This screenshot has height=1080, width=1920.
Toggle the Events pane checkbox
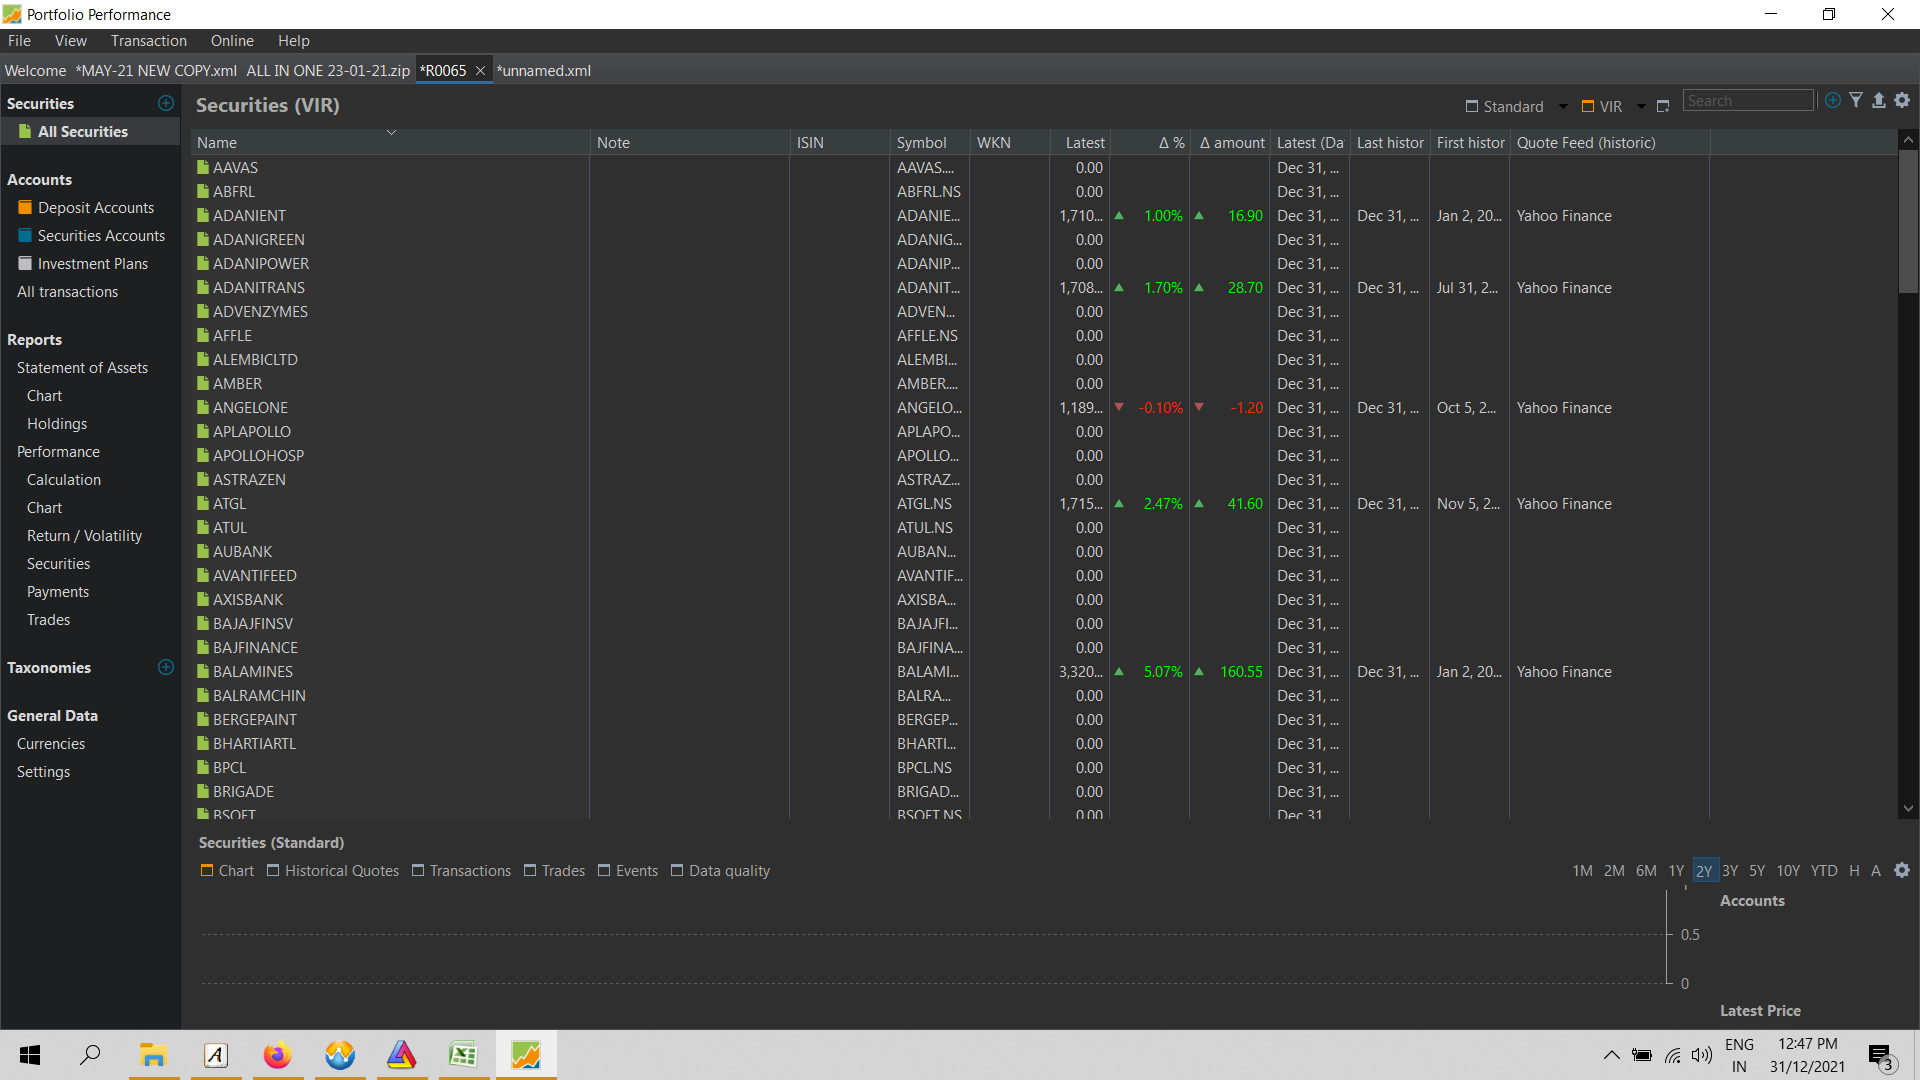(x=604, y=871)
